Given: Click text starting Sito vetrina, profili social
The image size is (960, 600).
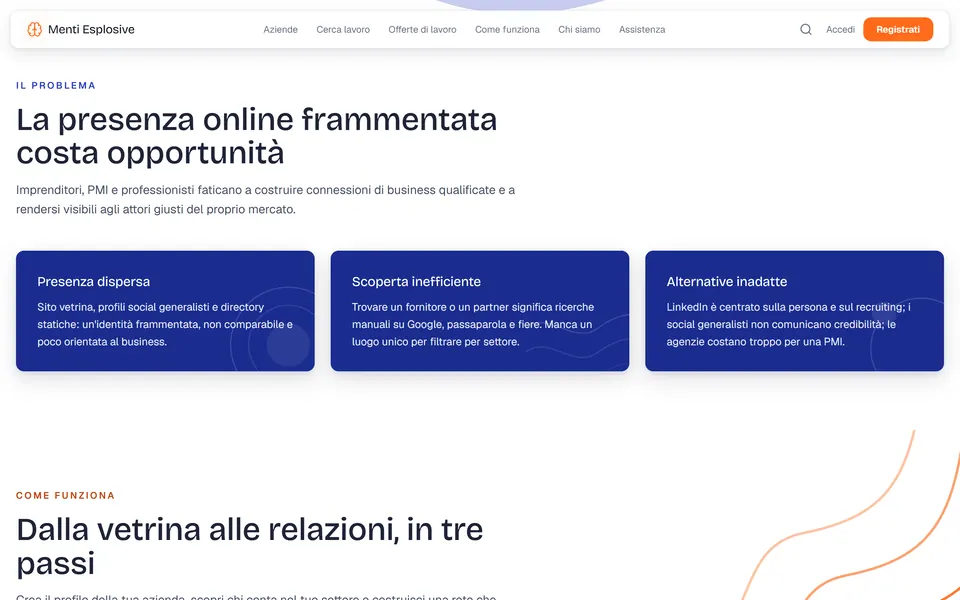Looking at the screenshot, I should coord(165,324).
